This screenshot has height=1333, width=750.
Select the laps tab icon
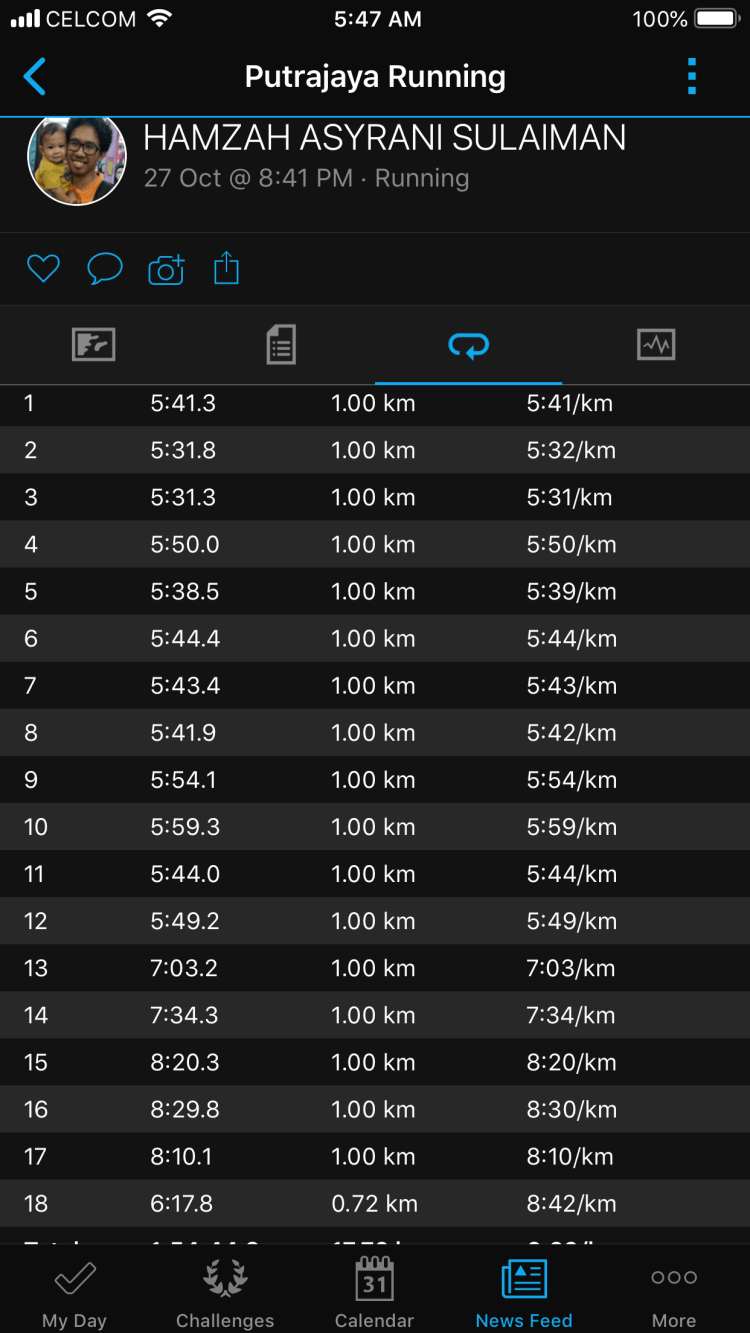point(468,345)
